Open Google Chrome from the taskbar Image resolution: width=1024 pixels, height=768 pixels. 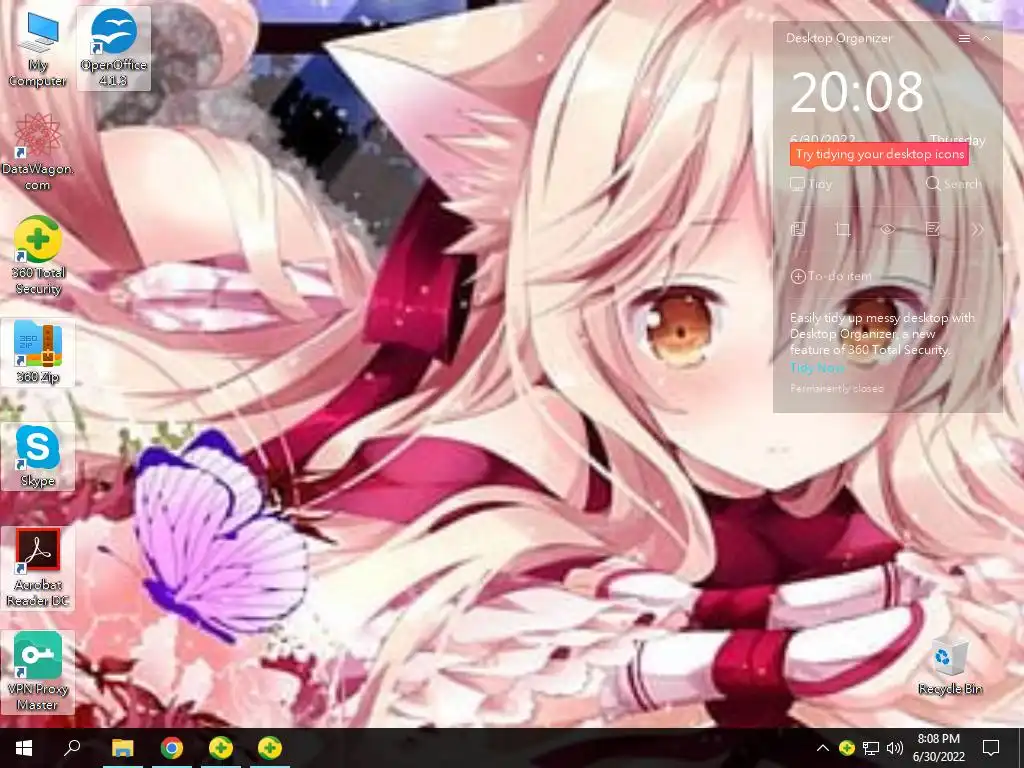coord(172,748)
